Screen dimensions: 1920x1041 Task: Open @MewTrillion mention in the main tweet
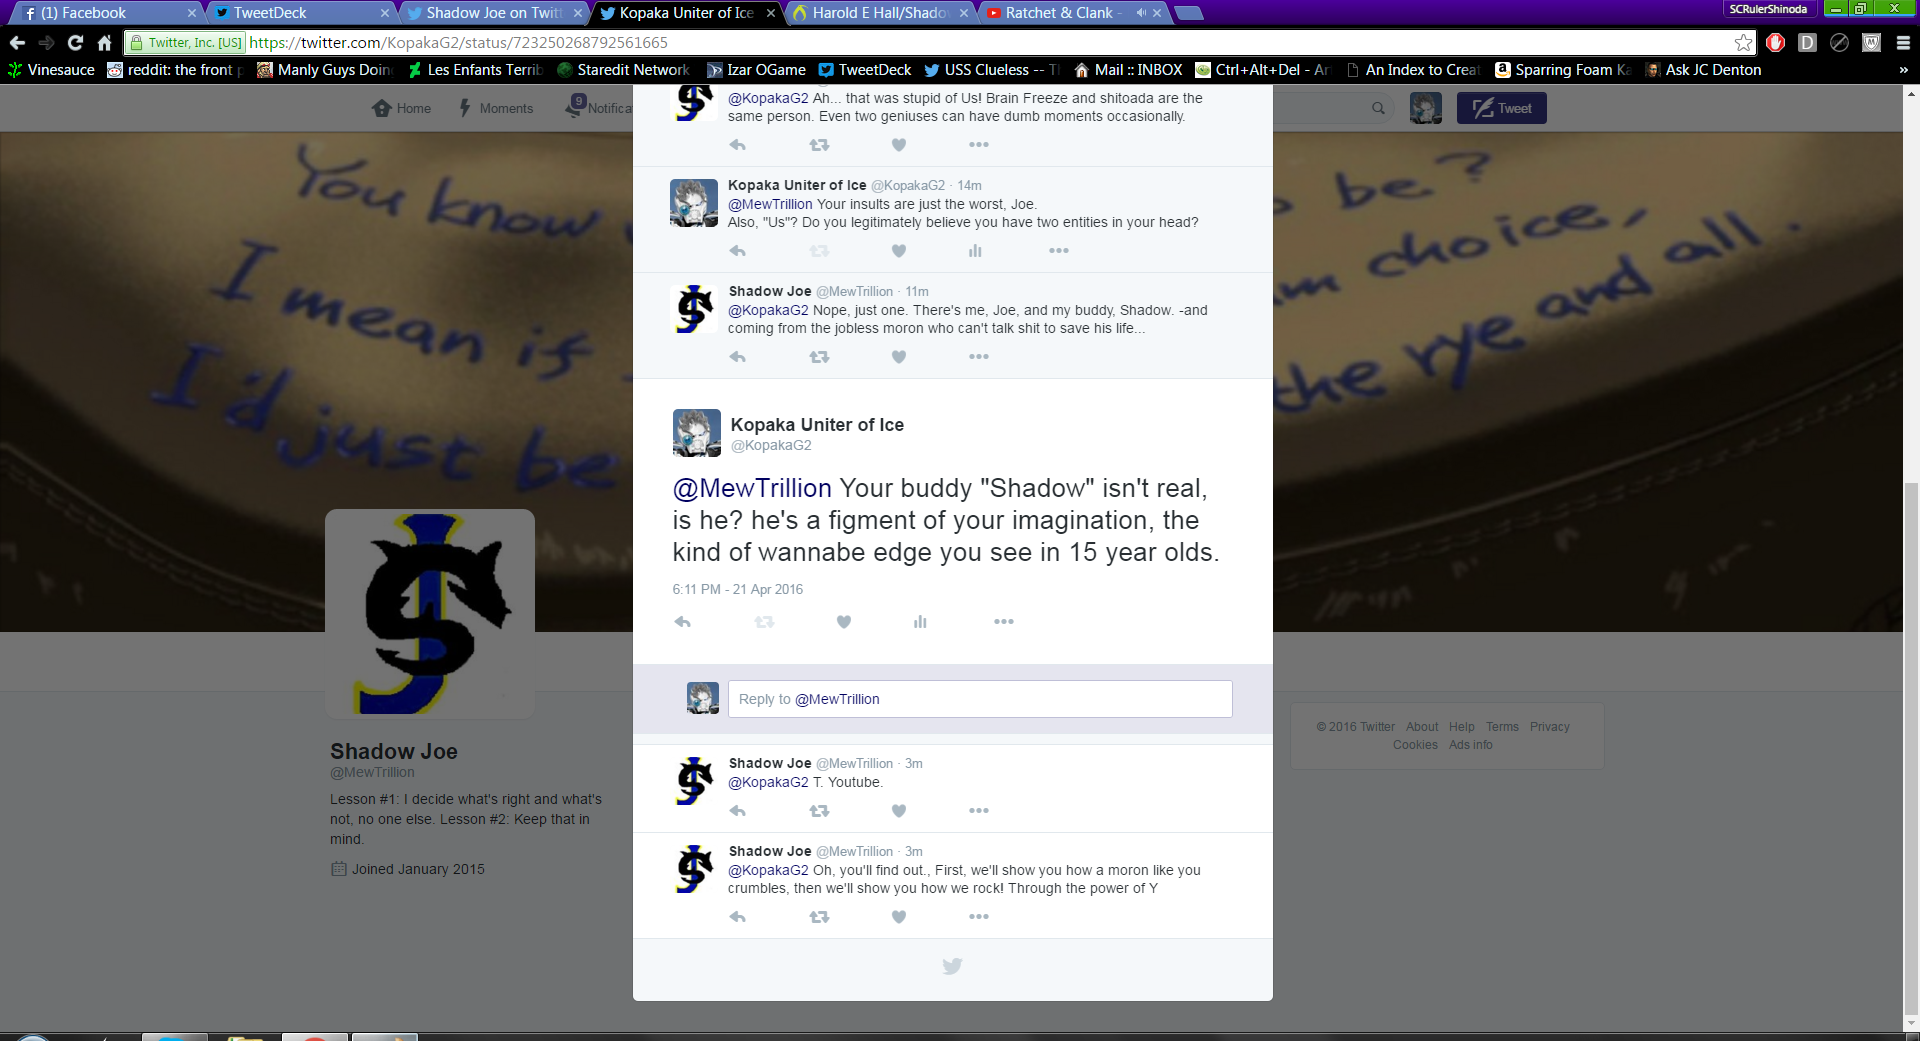point(752,488)
